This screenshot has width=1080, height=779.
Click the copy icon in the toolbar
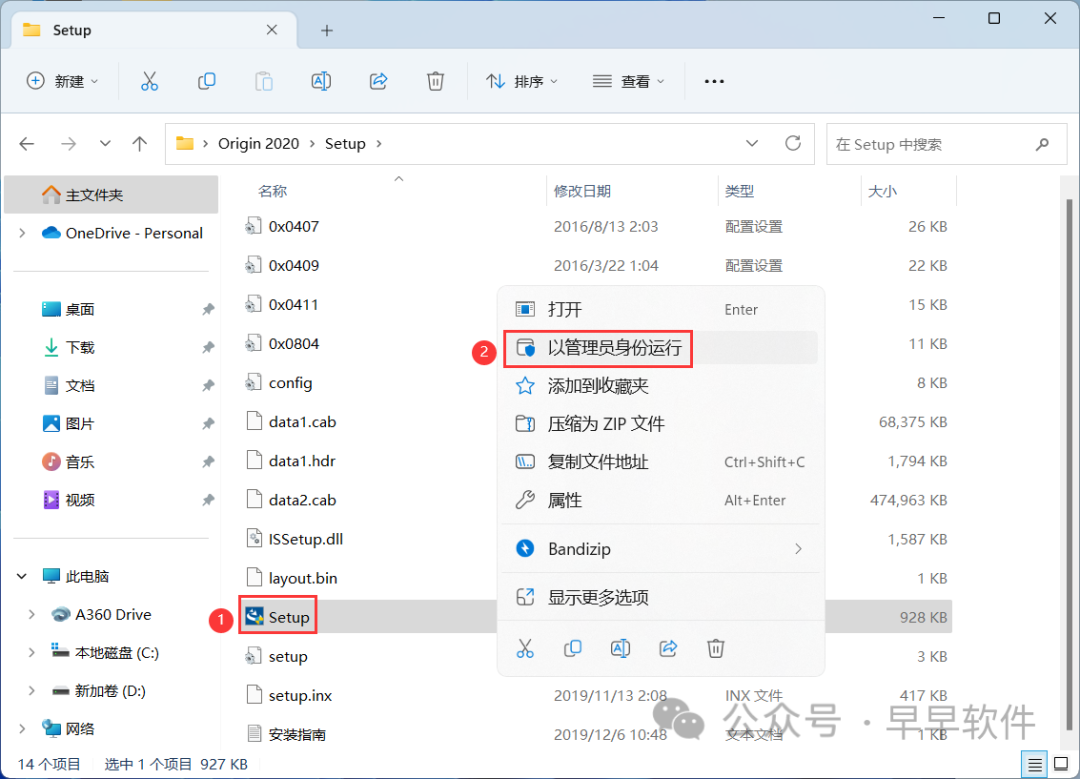point(207,81)
